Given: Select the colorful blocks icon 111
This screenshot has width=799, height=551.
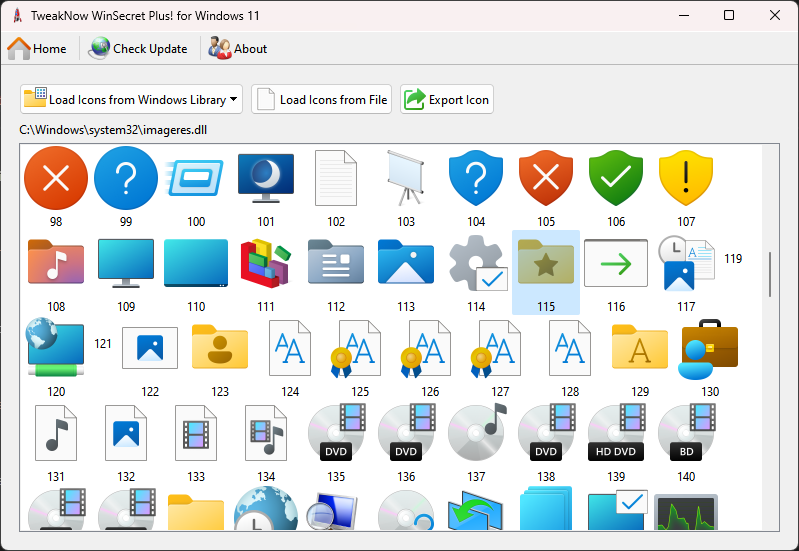Looking at the screenshot, I should (266, 264).
